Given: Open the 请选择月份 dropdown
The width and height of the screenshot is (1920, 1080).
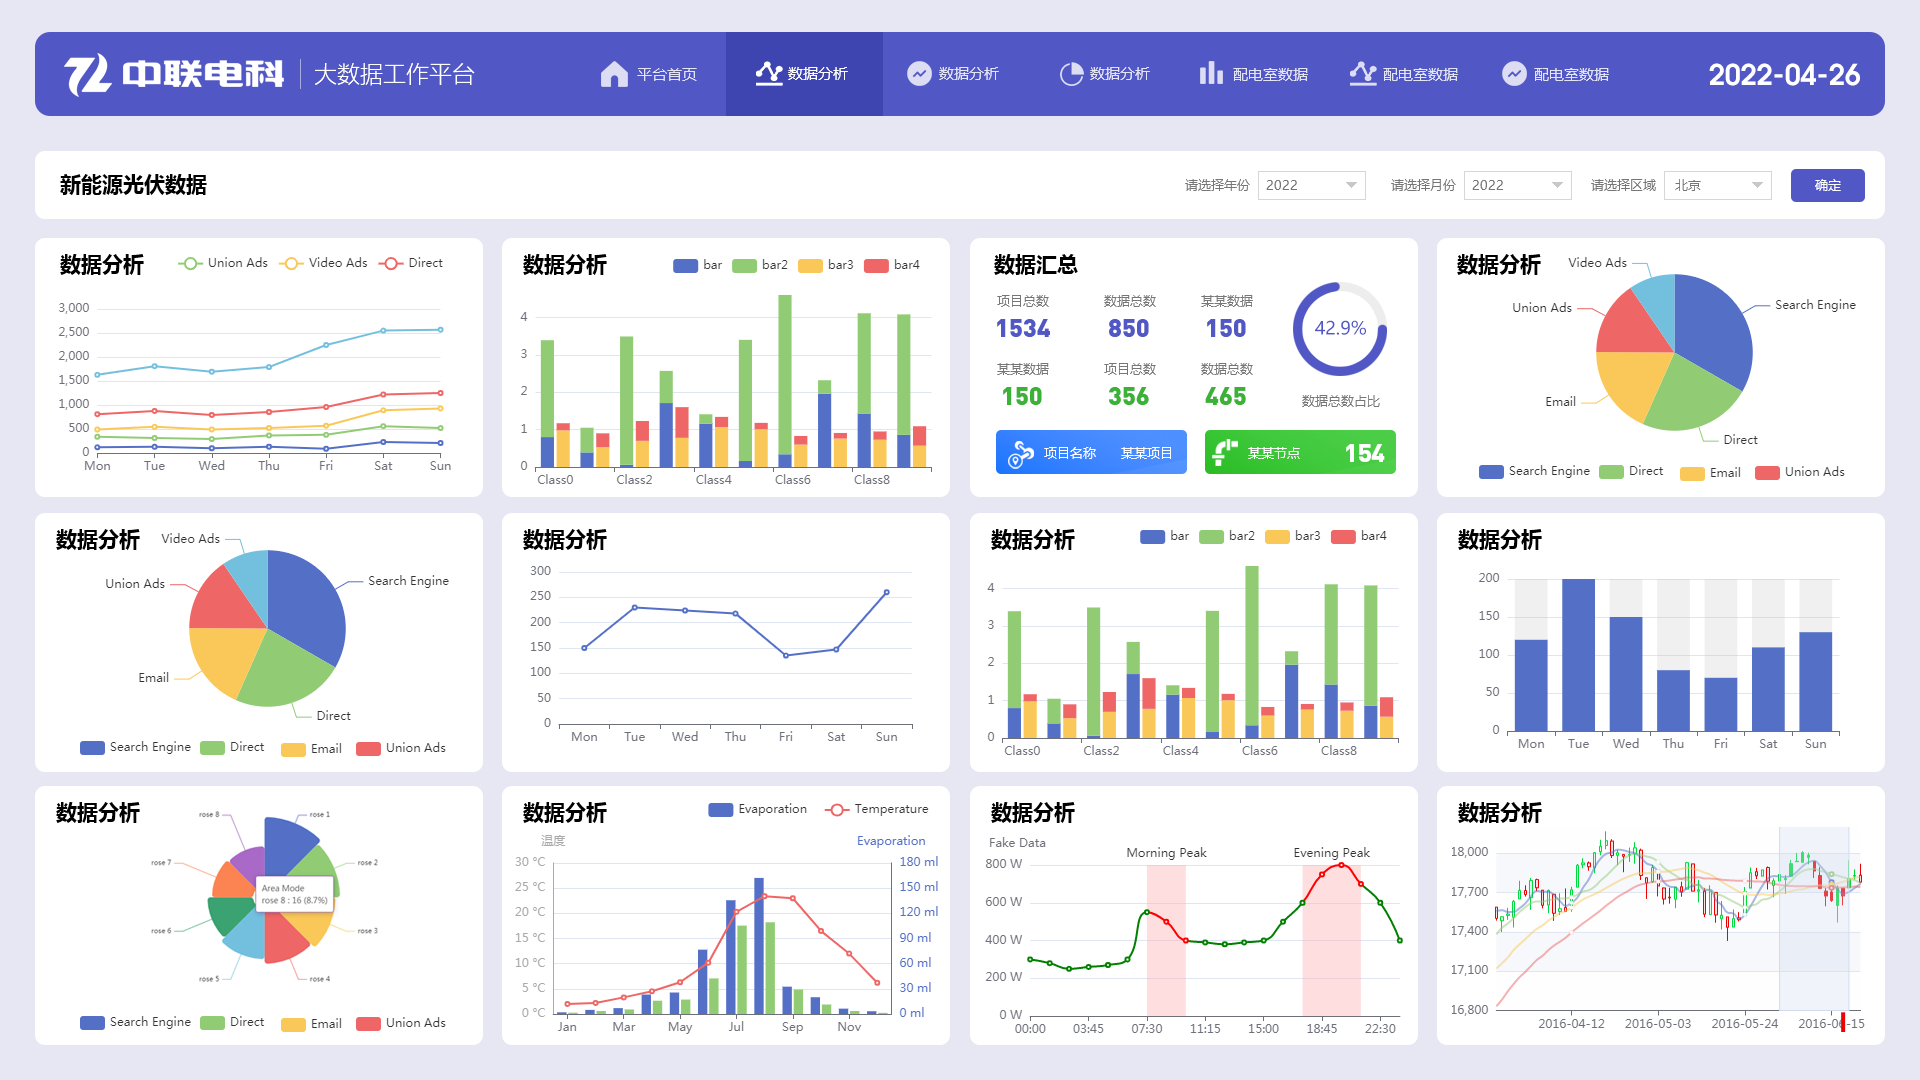Looking at the screenshot, I should tap(1517, 185).
